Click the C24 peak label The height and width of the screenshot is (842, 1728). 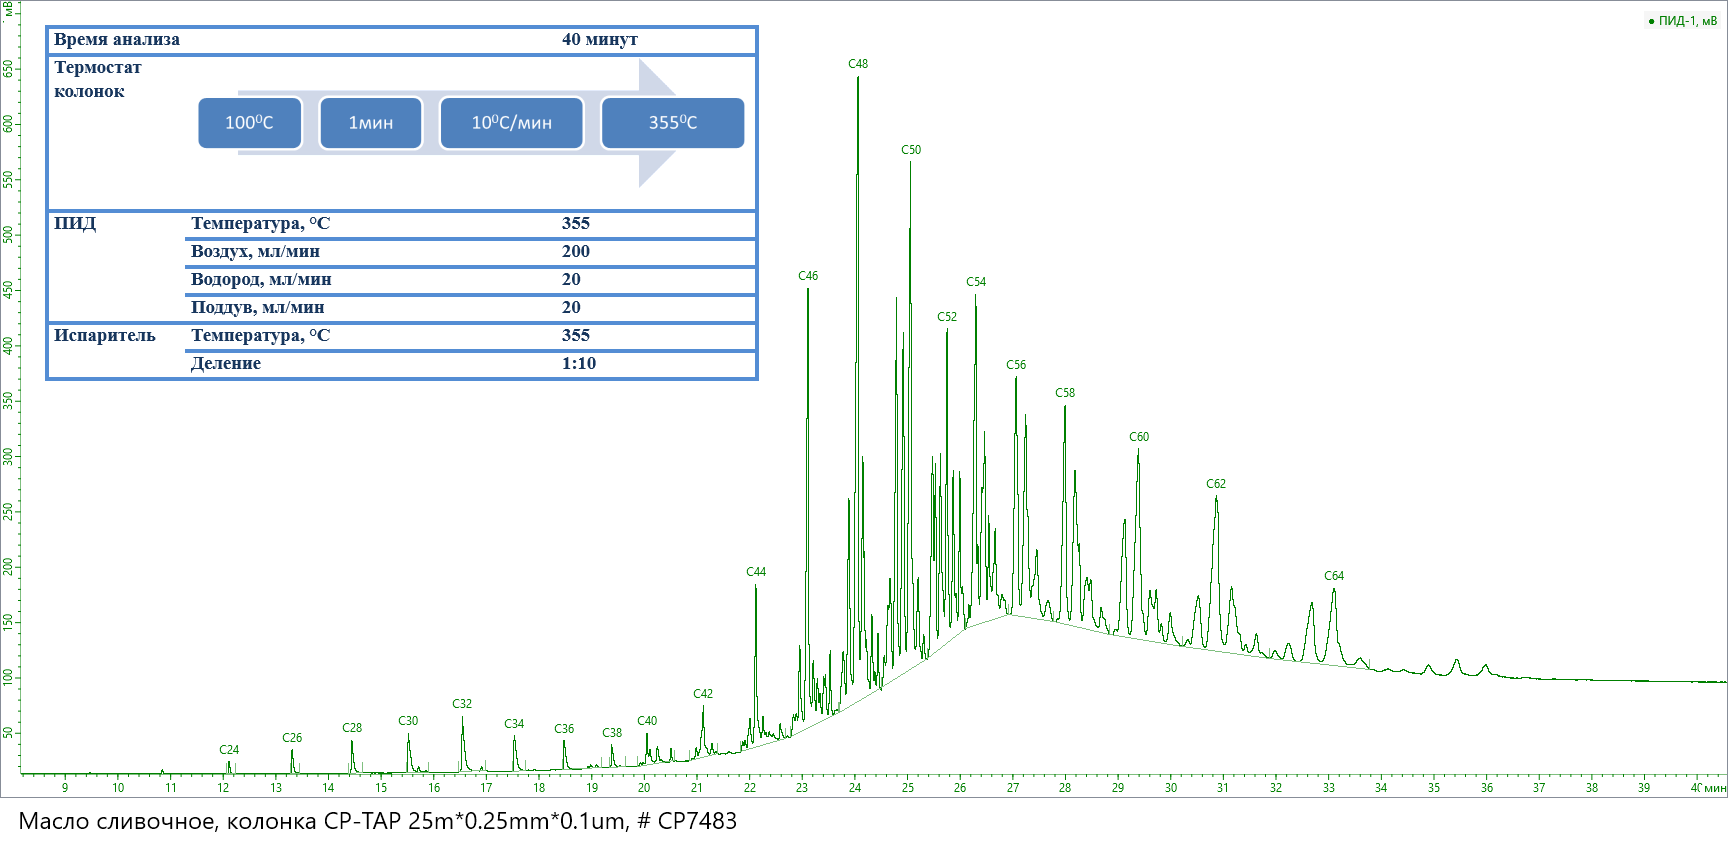click(x=229, y=750)
